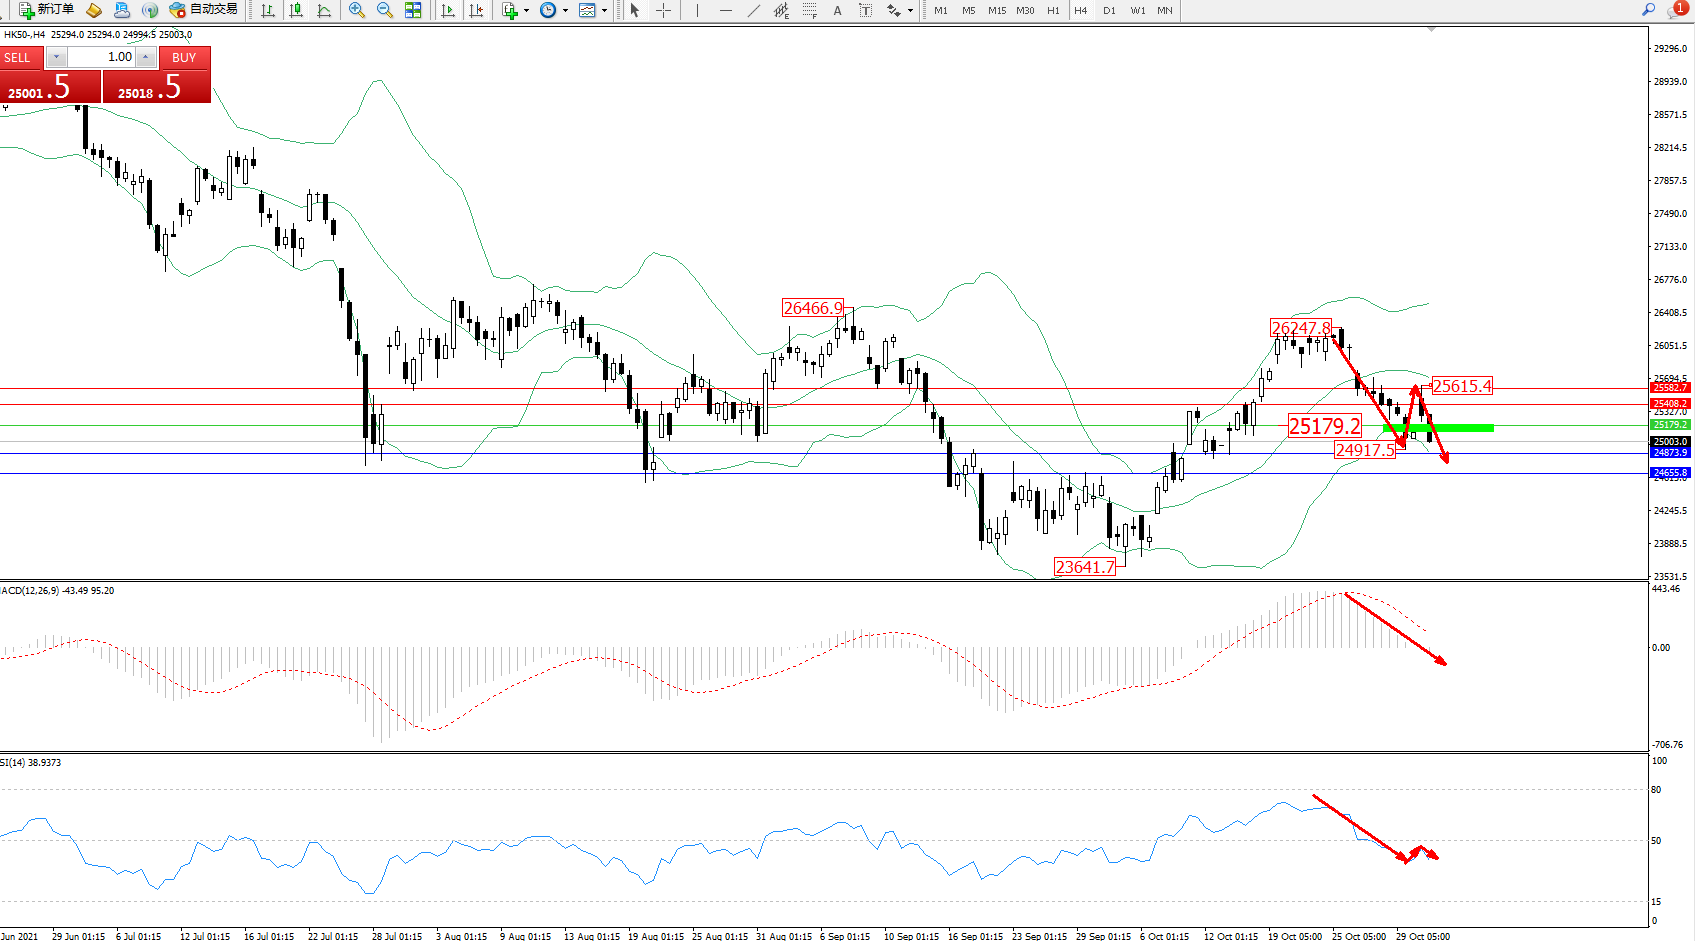The image size is (1695, 941).
Task: Switch chart to line chart mode
Action: 324,10
